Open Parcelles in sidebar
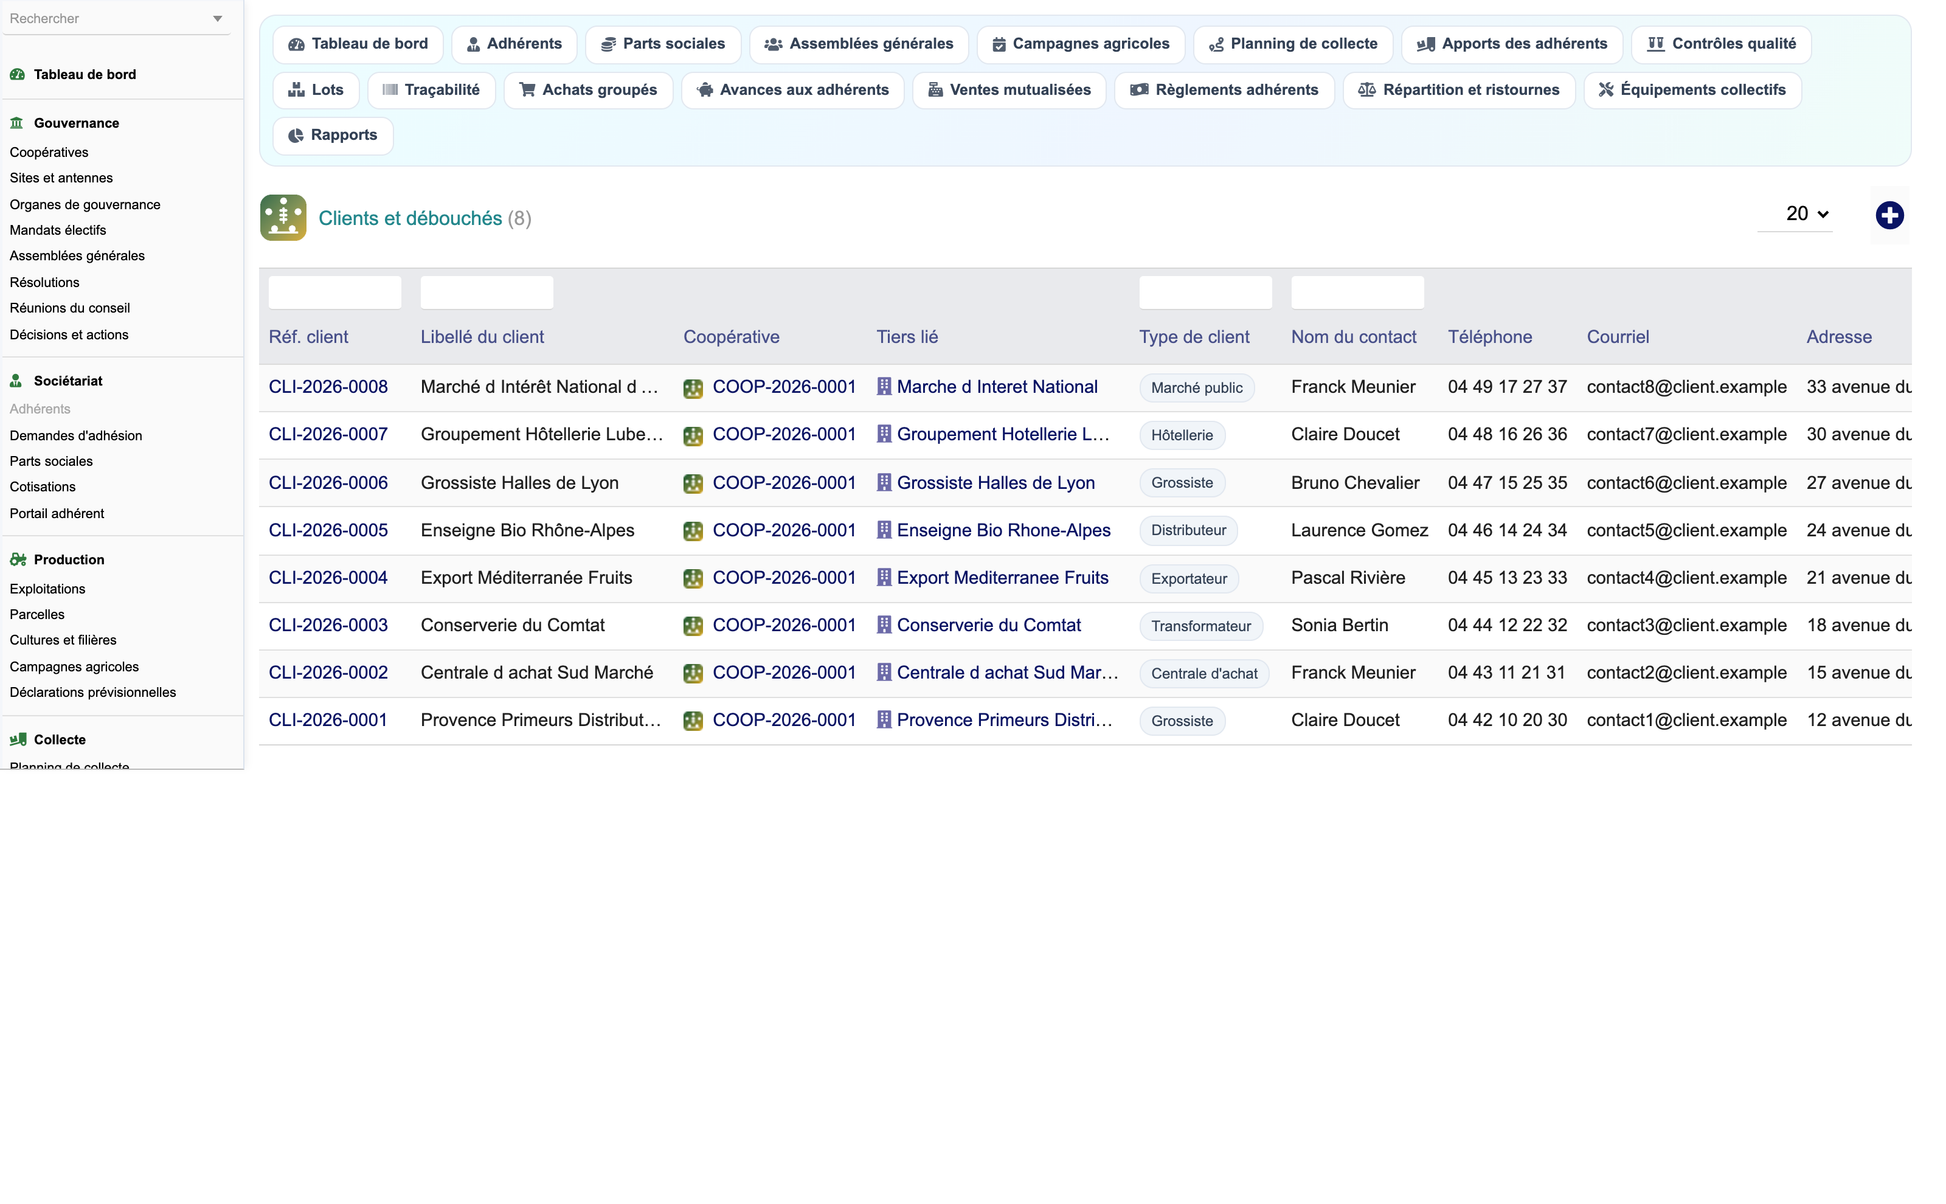1946x1204 pixels. [x=37, y=614]
